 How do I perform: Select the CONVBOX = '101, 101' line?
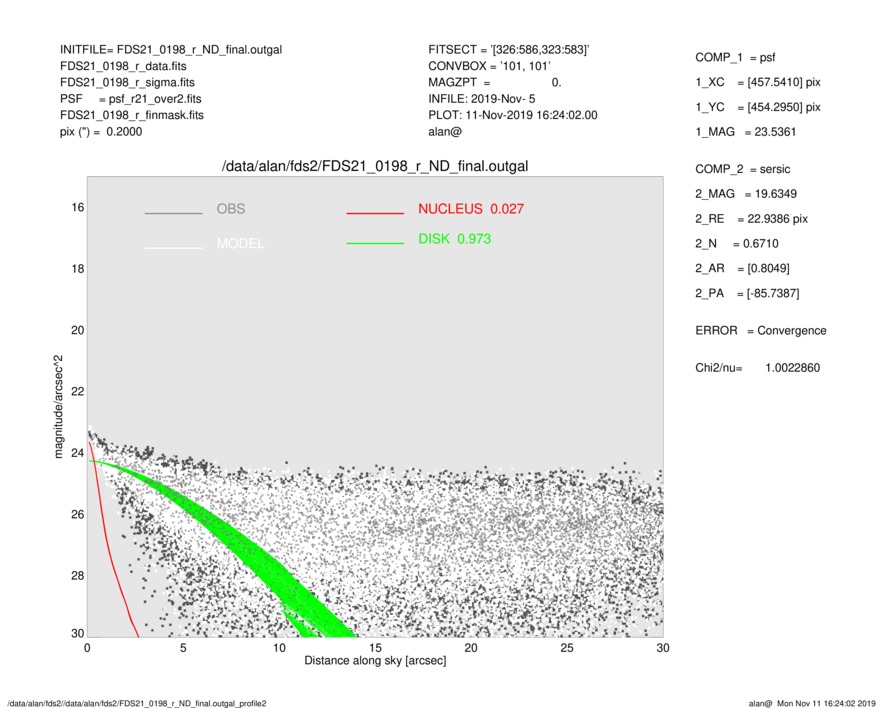[x=489, y=66]
